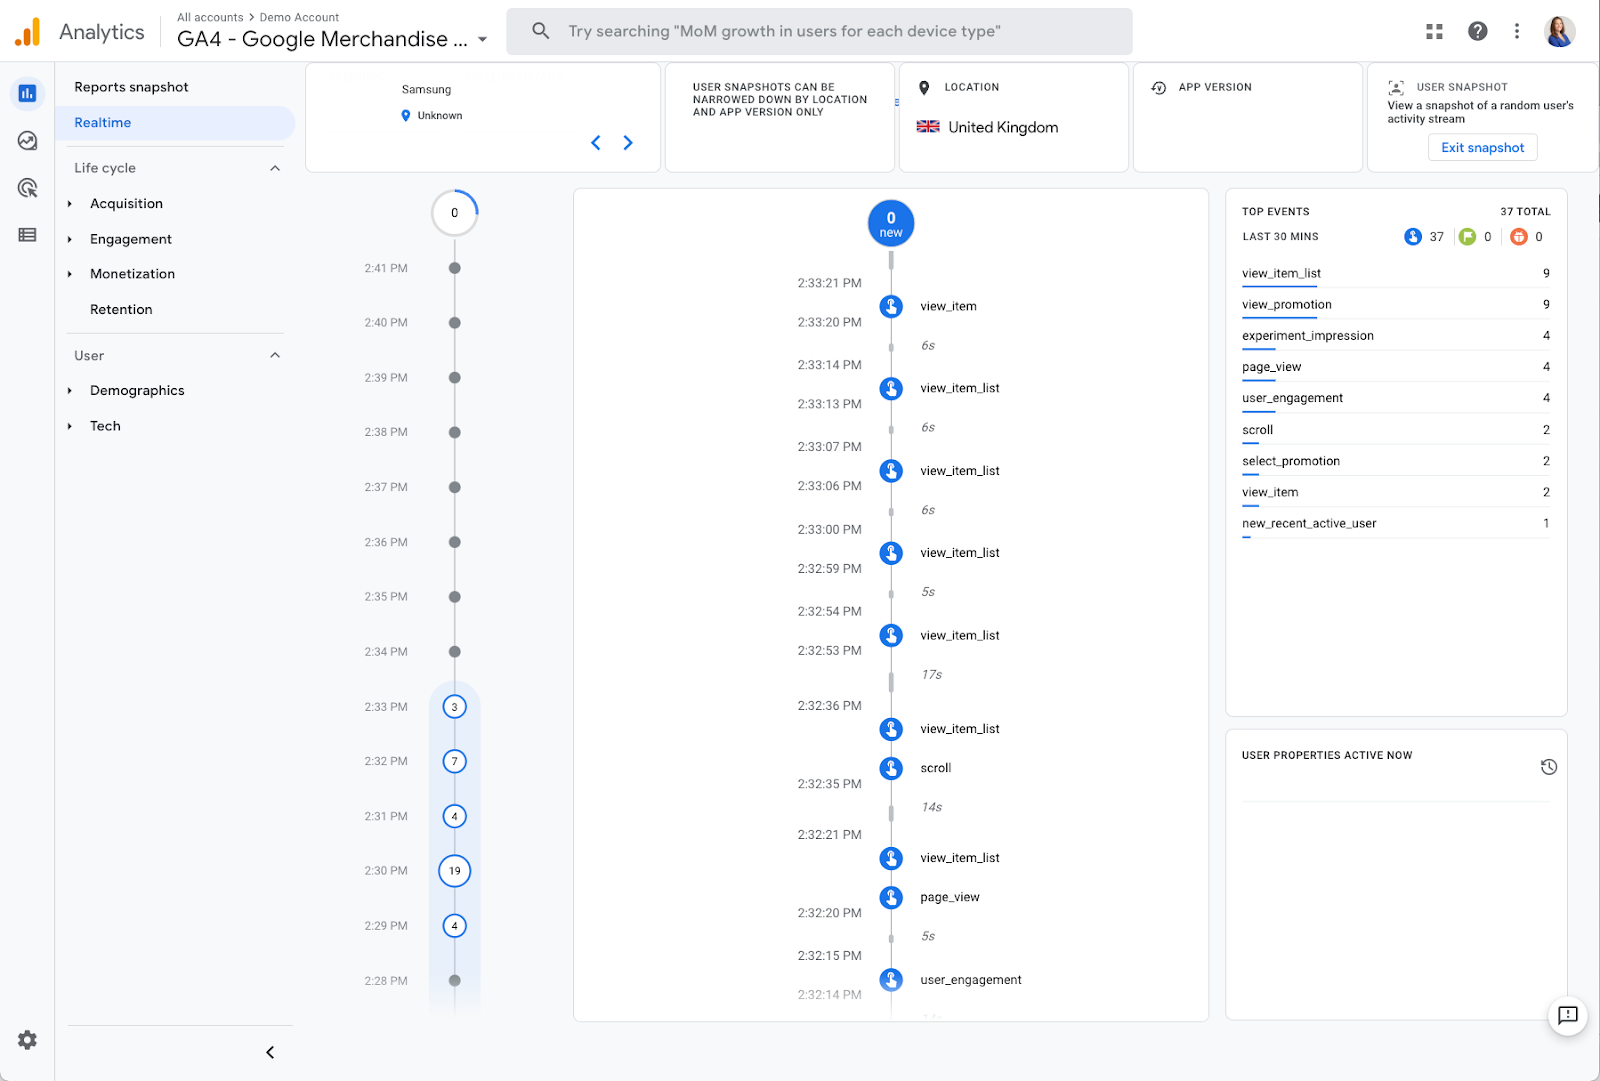This screenshot has width=1600, height=1081.
Task: Open the Advertising icon in left rail
Action: coord(27,188)
